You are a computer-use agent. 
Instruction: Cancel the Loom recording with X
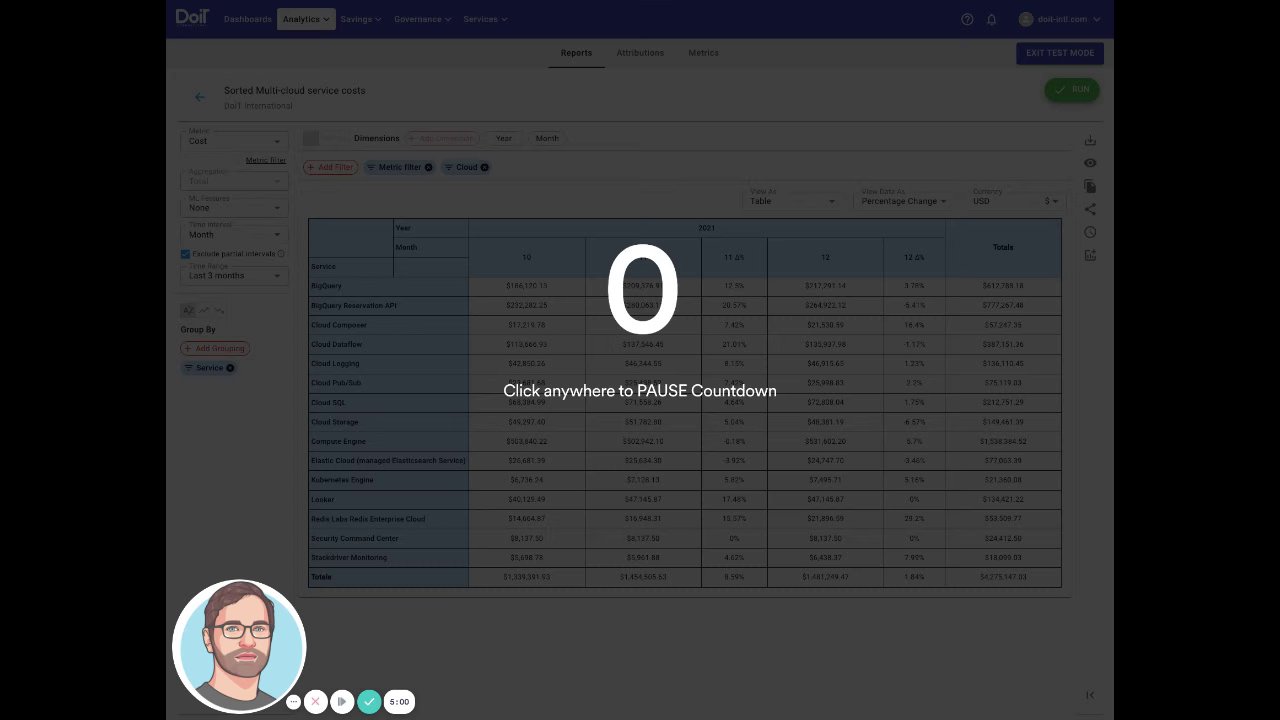(315, 702)
